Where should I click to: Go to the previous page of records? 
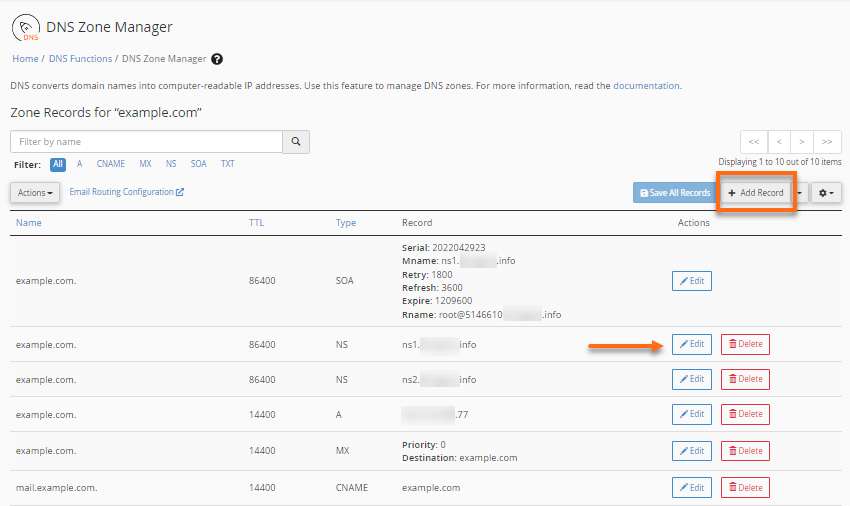tap(779, 142)
